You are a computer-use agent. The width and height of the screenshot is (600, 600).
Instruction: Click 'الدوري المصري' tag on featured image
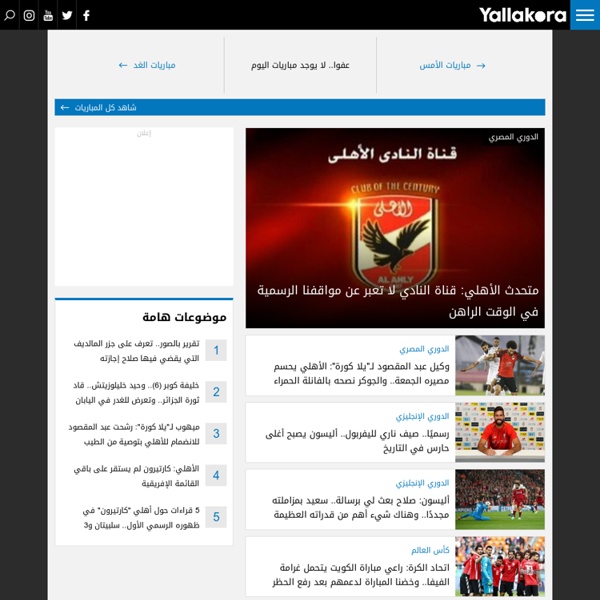tap(513, 137)
